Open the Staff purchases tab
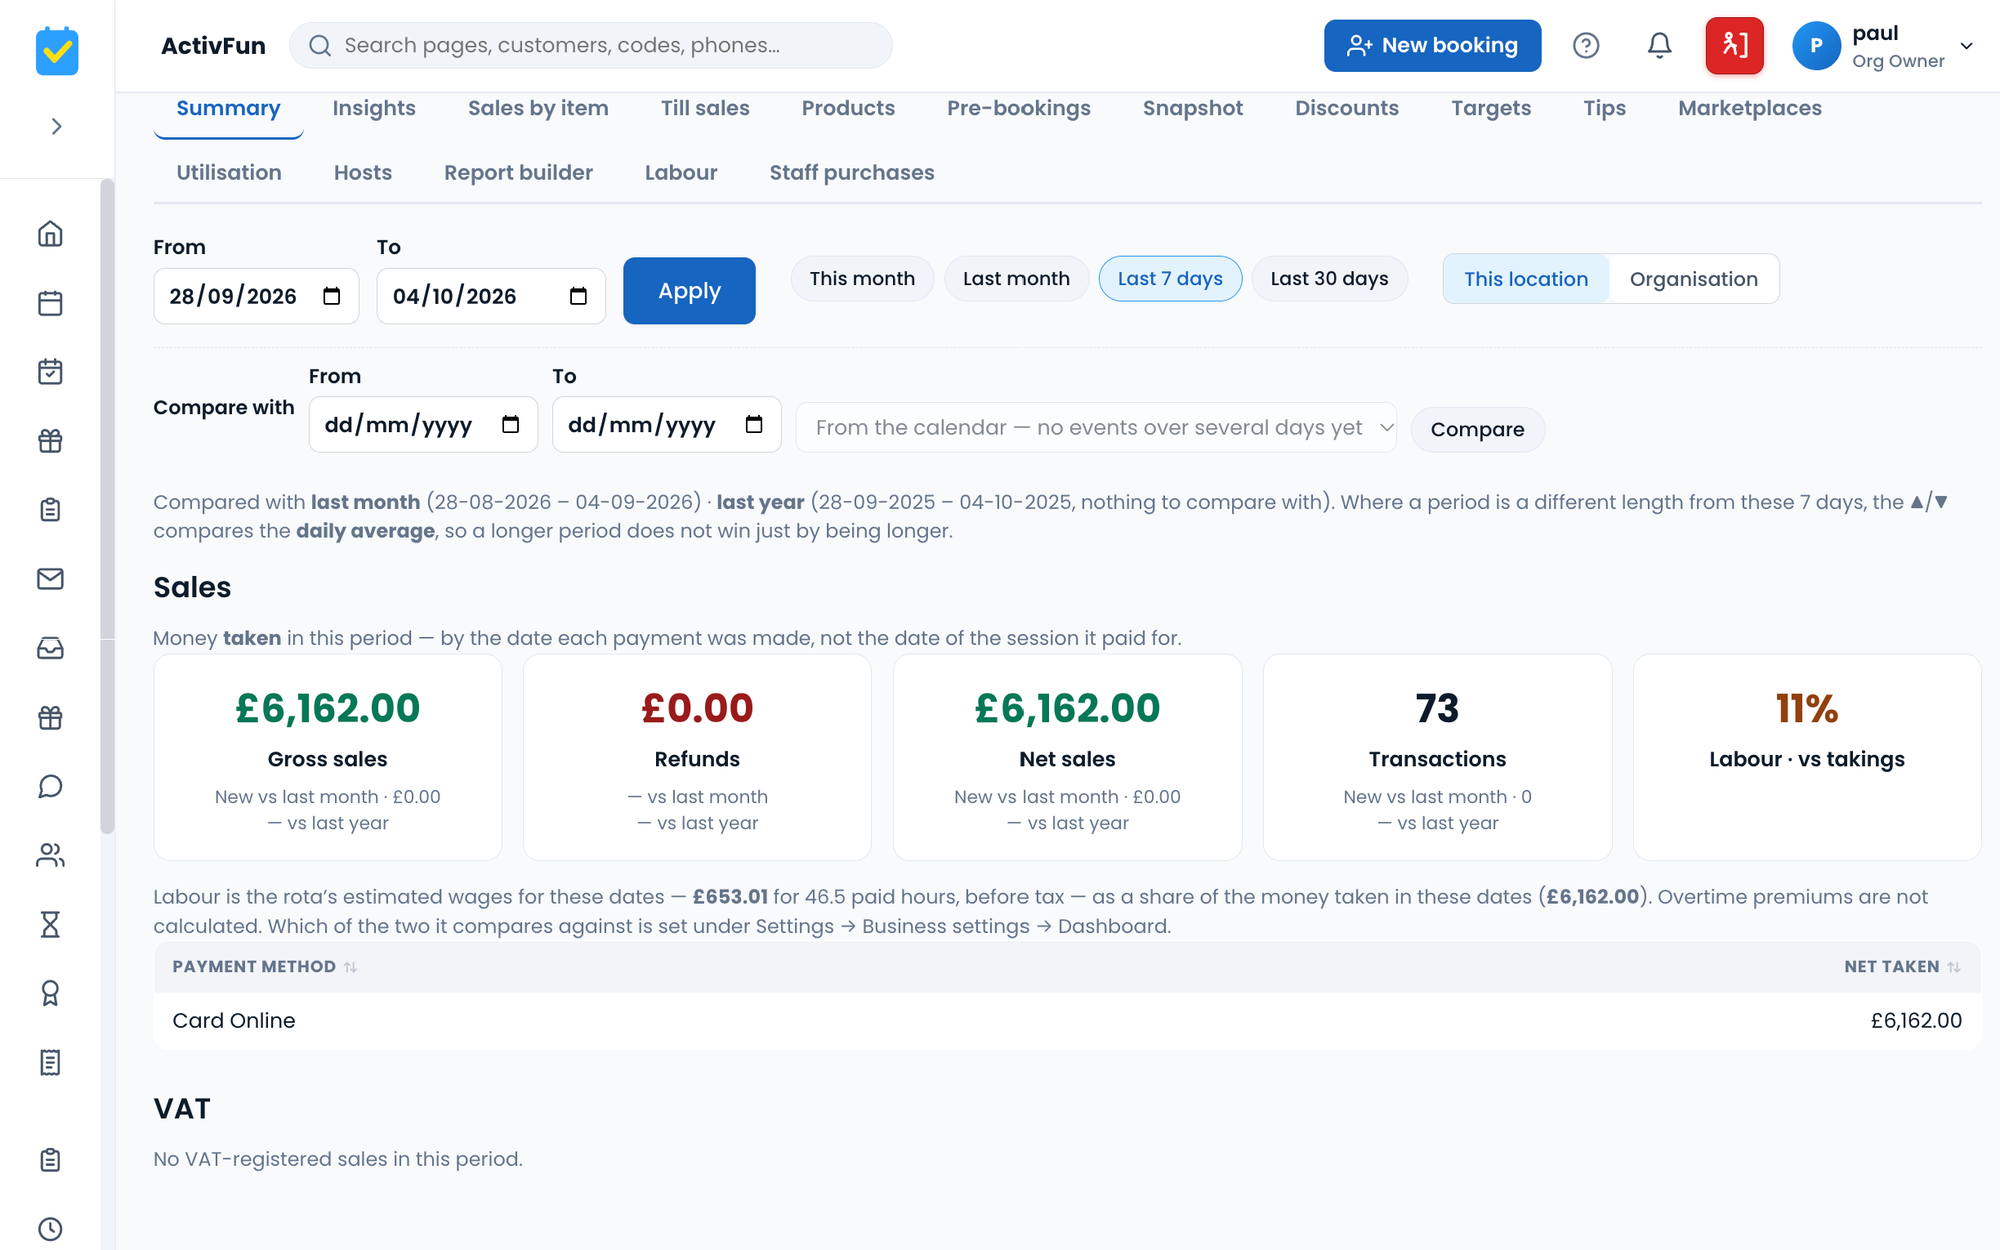This screenshot has width=2000, height=1250. (852, 172)
